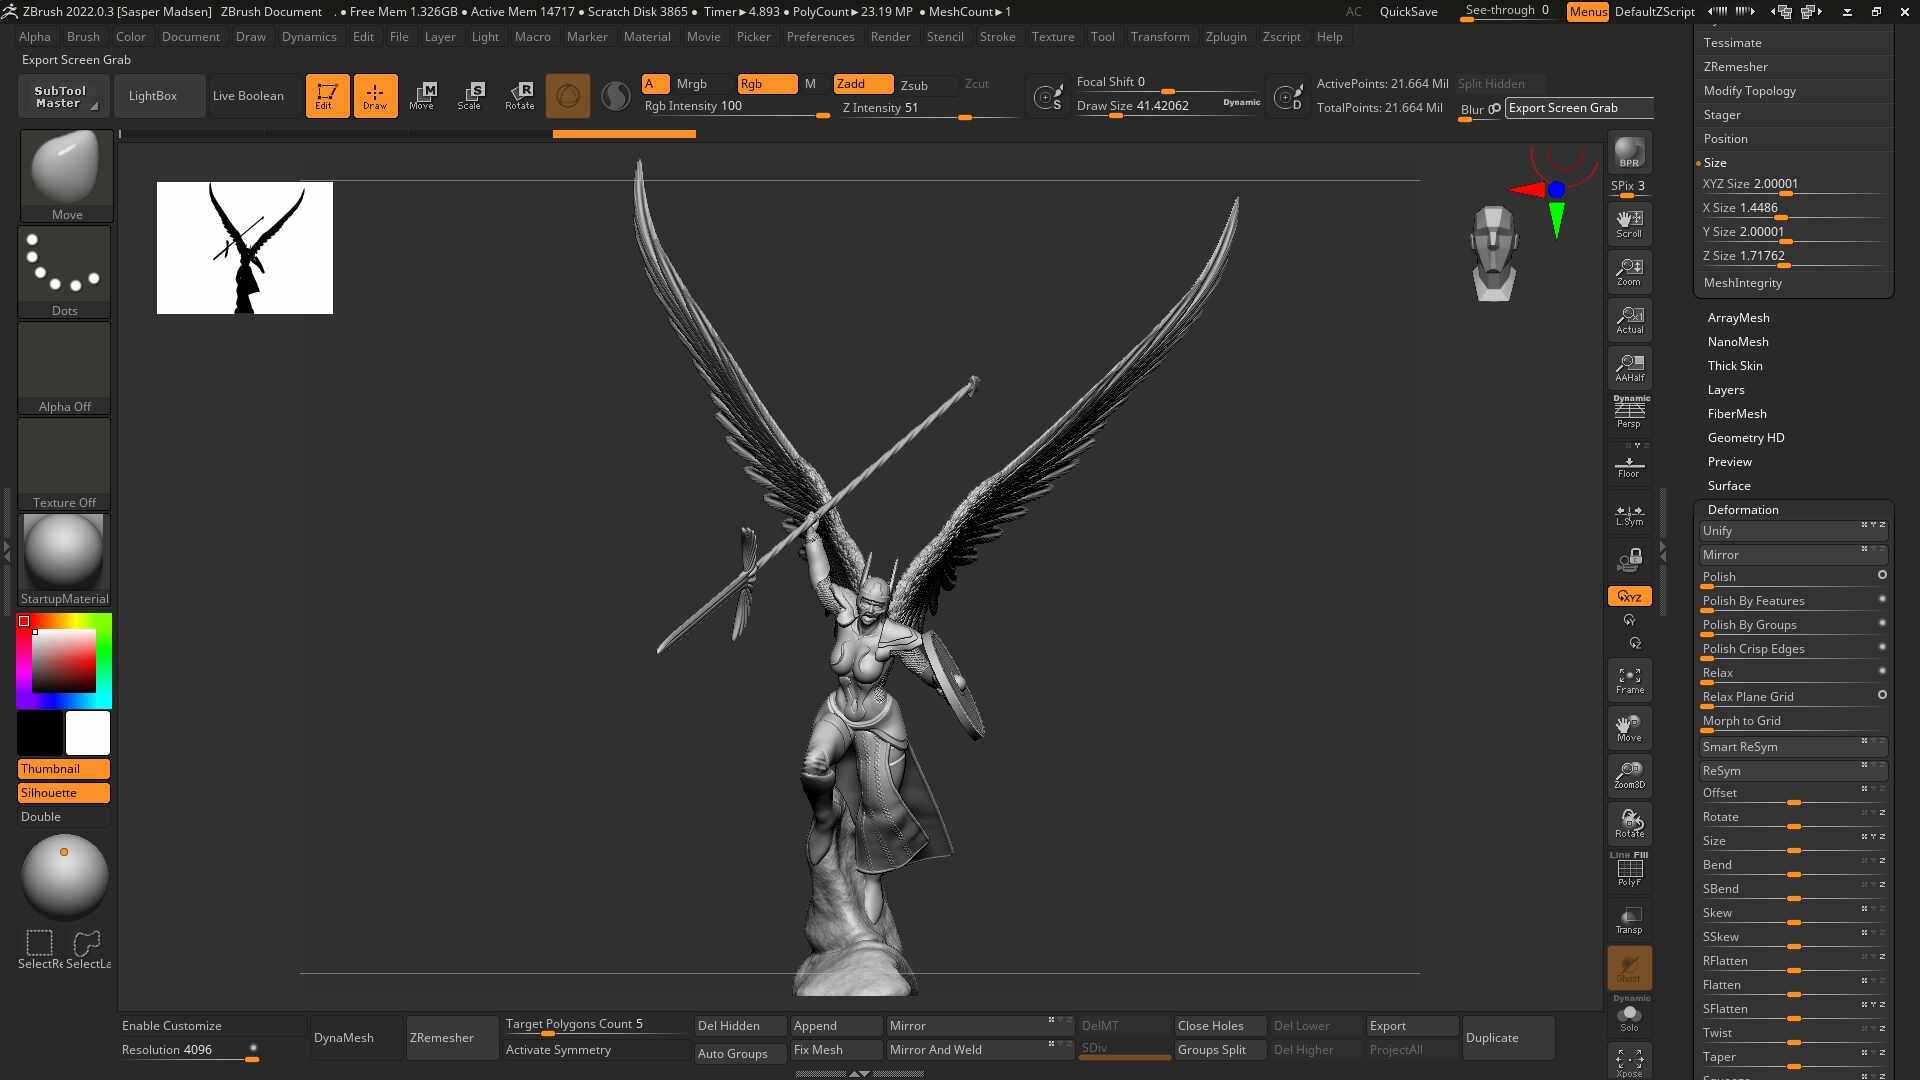1920x1080 pixels.
Task: Collapse the Deformation section
Action: [1743, 509]
